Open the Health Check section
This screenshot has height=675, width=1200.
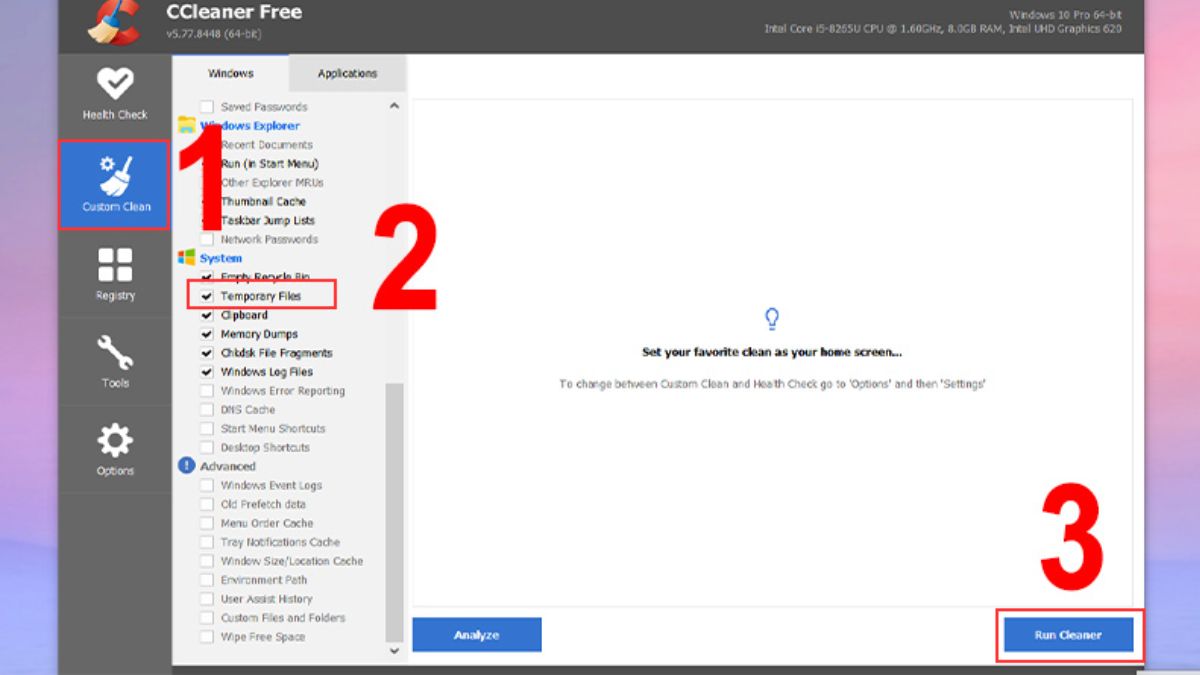(x=115, y=93)
